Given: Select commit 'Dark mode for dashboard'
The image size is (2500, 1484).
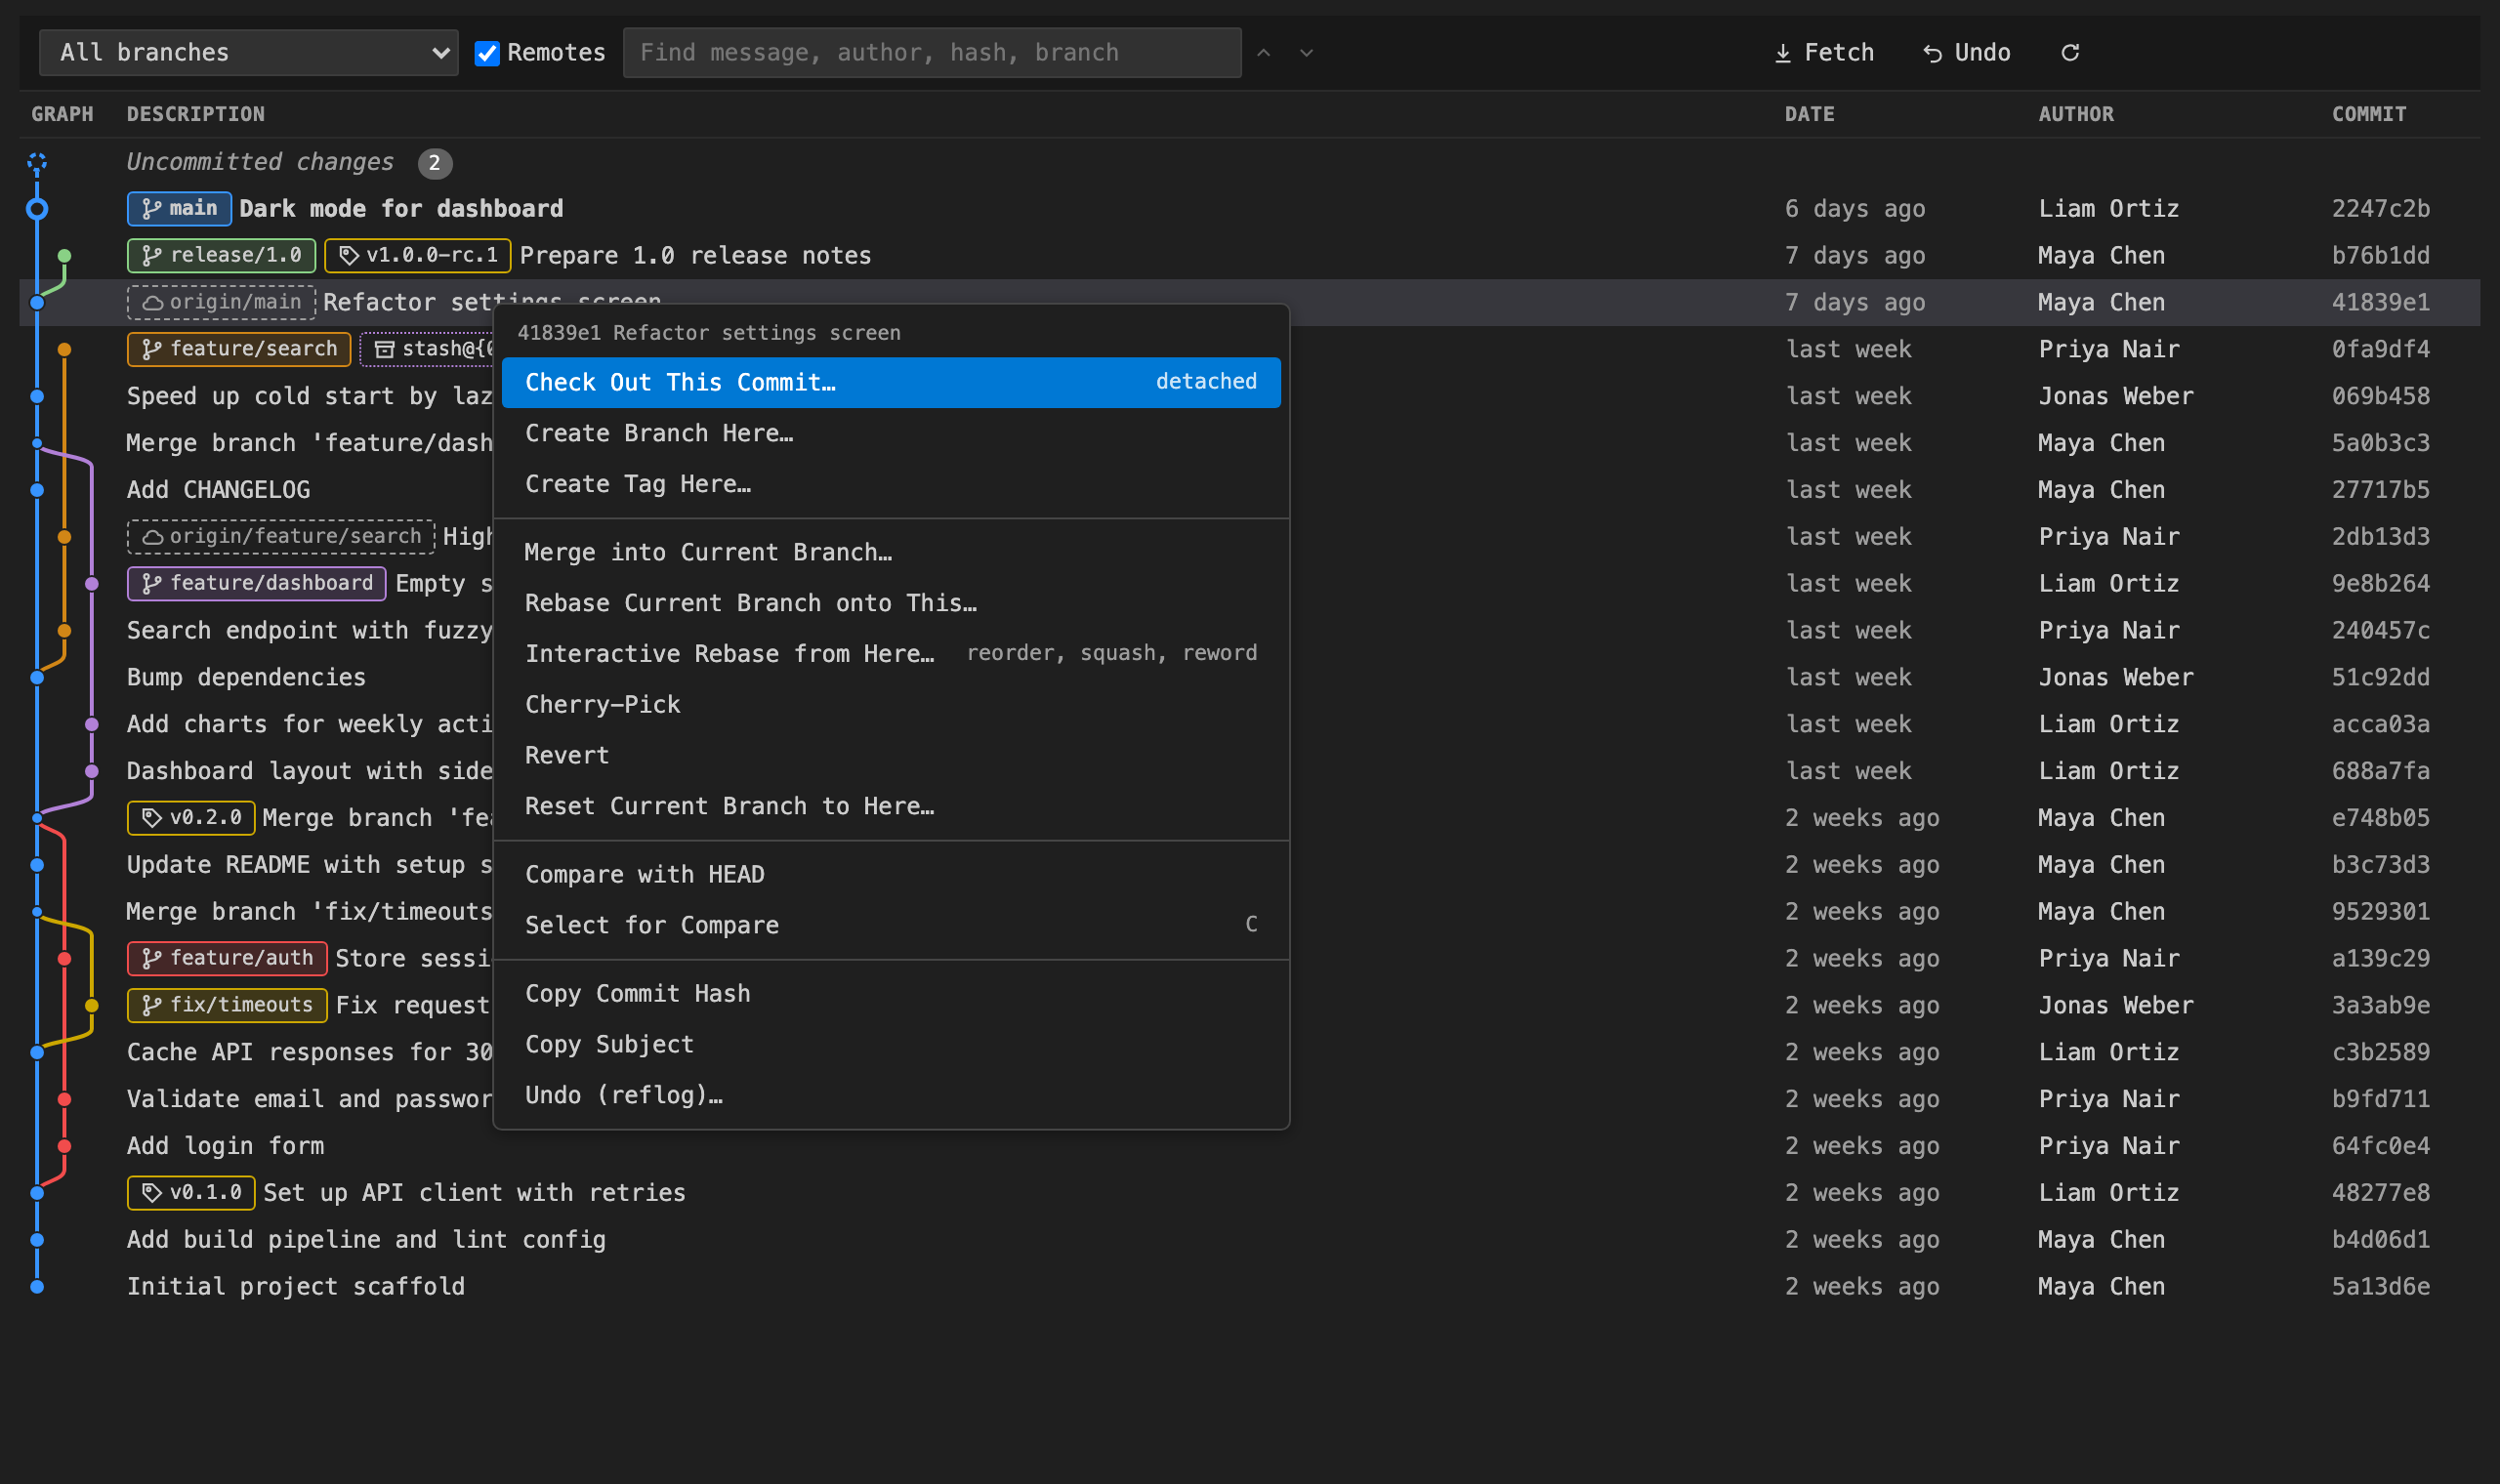Looking at the screenshot, I should (1249, 209).
